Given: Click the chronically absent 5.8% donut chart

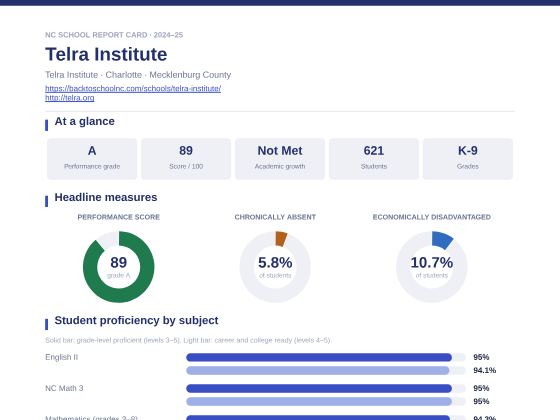Looking at the screenshot, I should pyautogui.click(x=275, y=267).
